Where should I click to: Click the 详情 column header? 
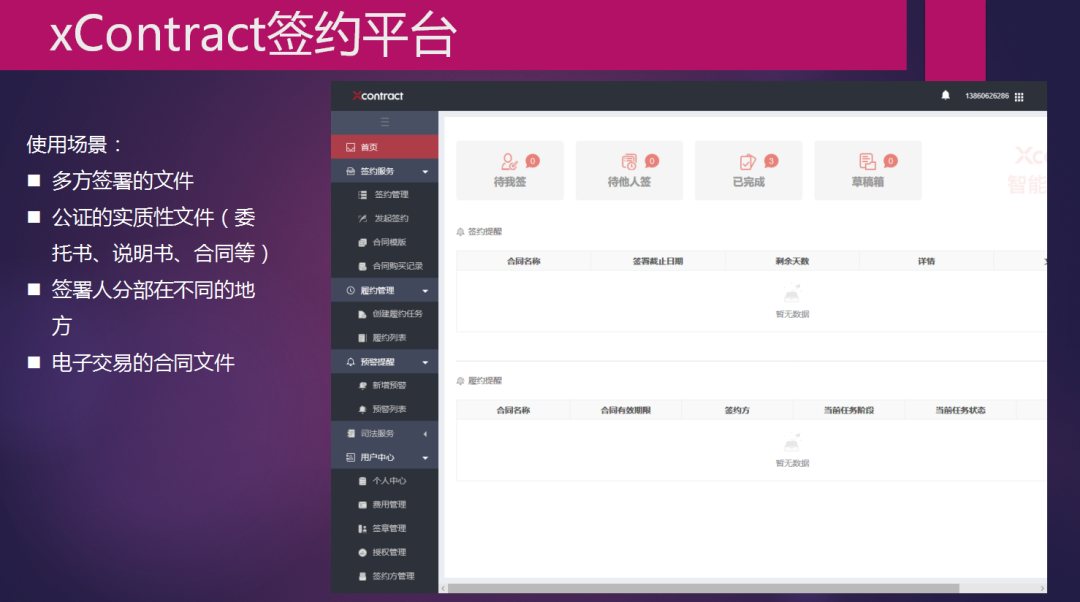pyautogui.click(x=926, y=261)
